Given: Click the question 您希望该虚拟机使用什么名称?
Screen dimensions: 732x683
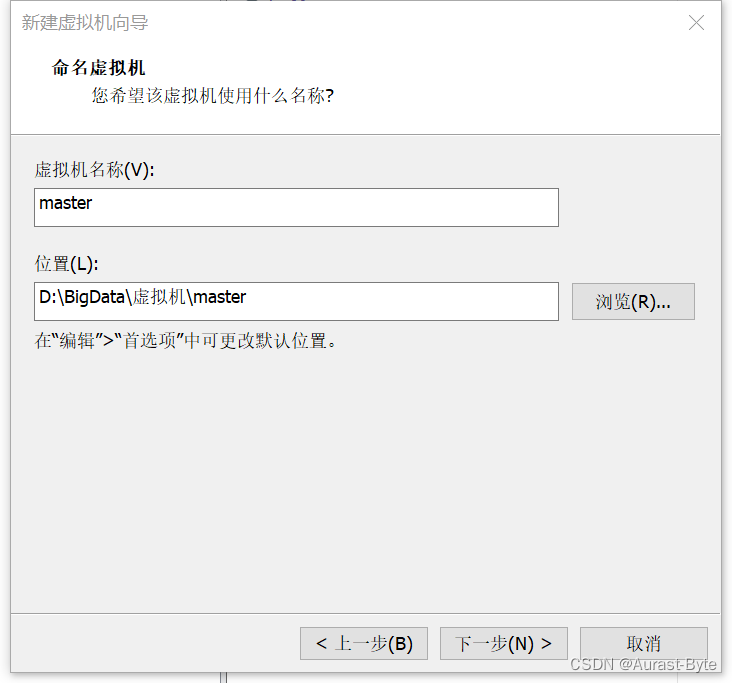Looking at the screenshot, I should pos(213,96).
